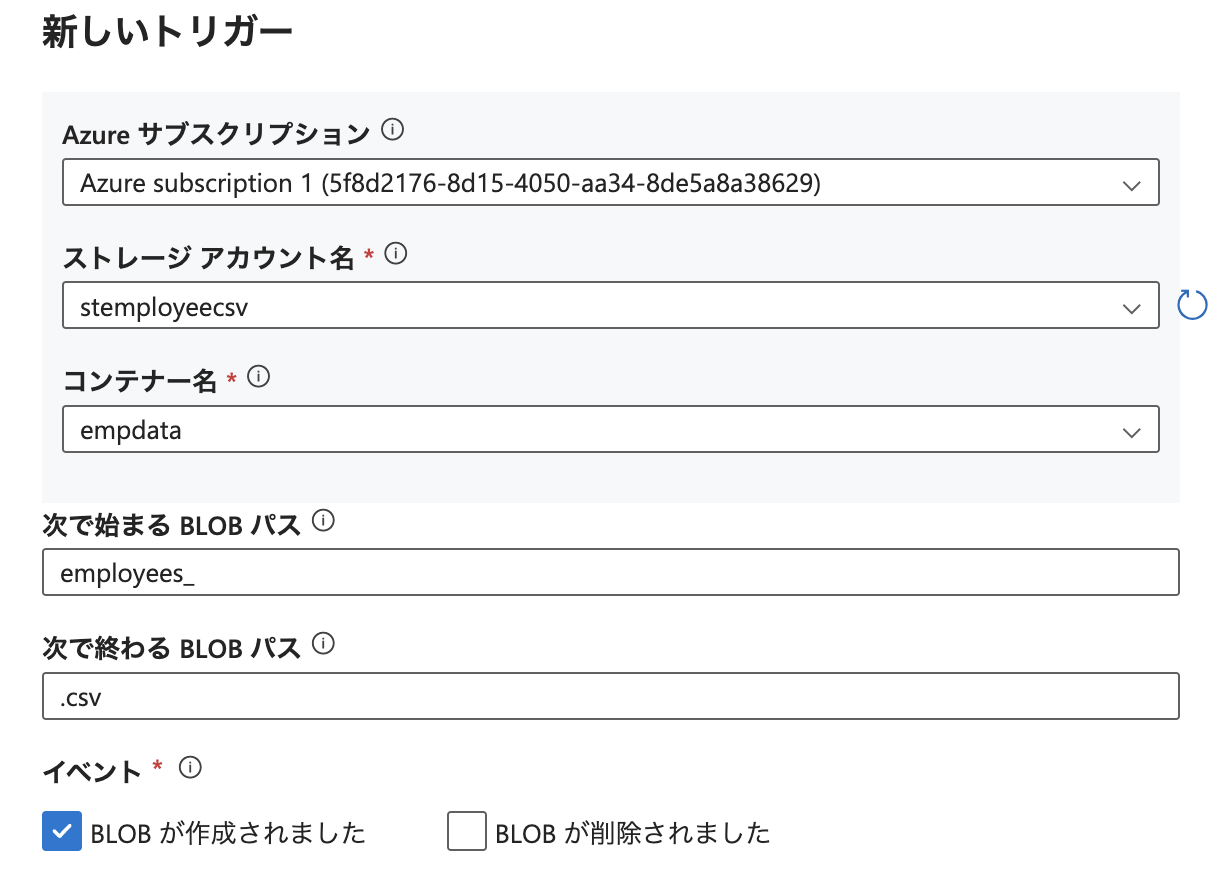Click the info icon beside イベント label

[188, 768]
